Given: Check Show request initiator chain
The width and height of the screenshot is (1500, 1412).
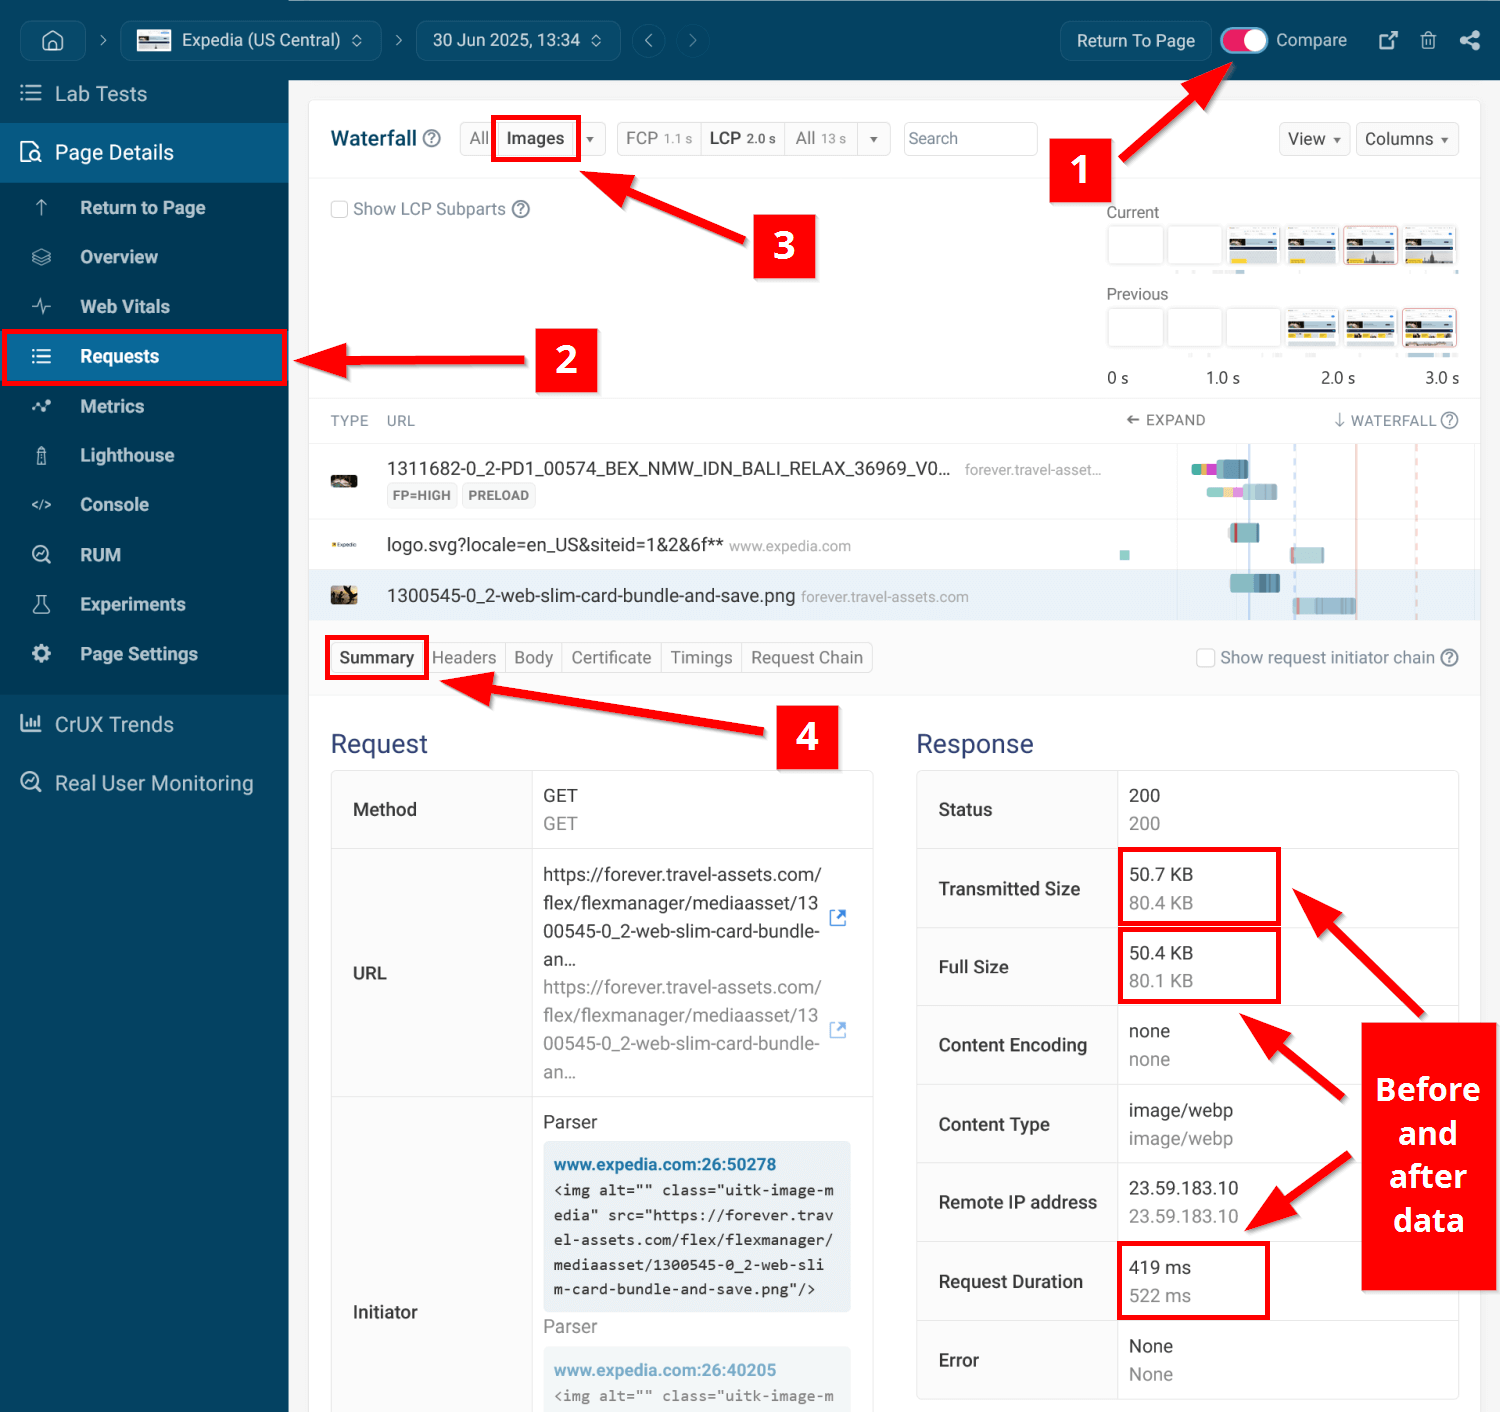Looking at the screenshot, I should click(x=1206, y=657).
